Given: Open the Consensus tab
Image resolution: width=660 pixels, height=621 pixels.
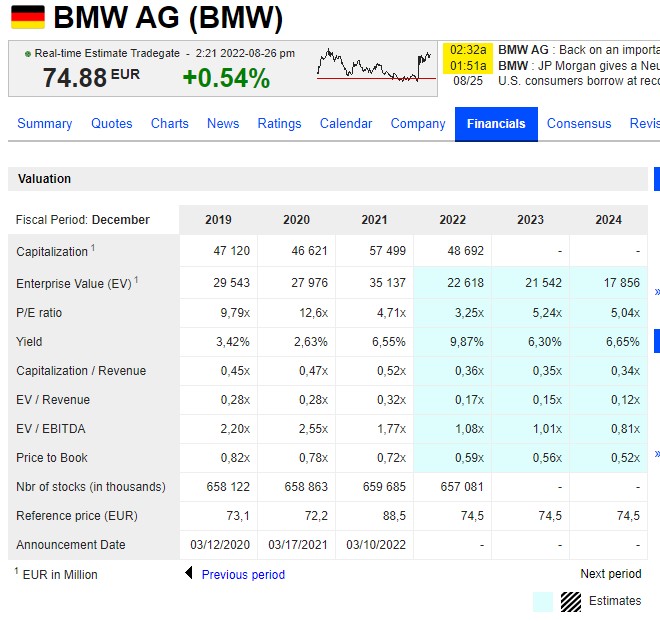Looking at the screenshot, I should (579, 124).
